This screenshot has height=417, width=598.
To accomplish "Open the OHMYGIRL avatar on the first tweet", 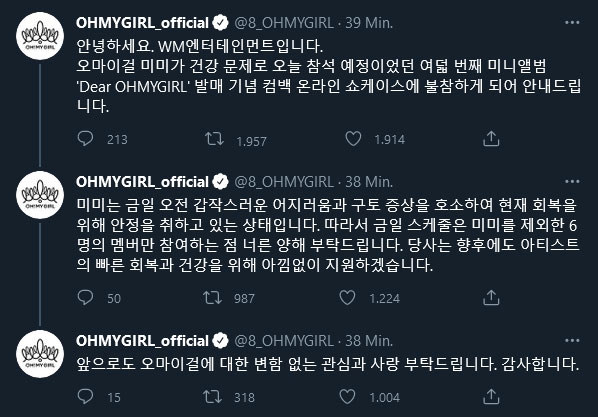I will tap(40, 36).
